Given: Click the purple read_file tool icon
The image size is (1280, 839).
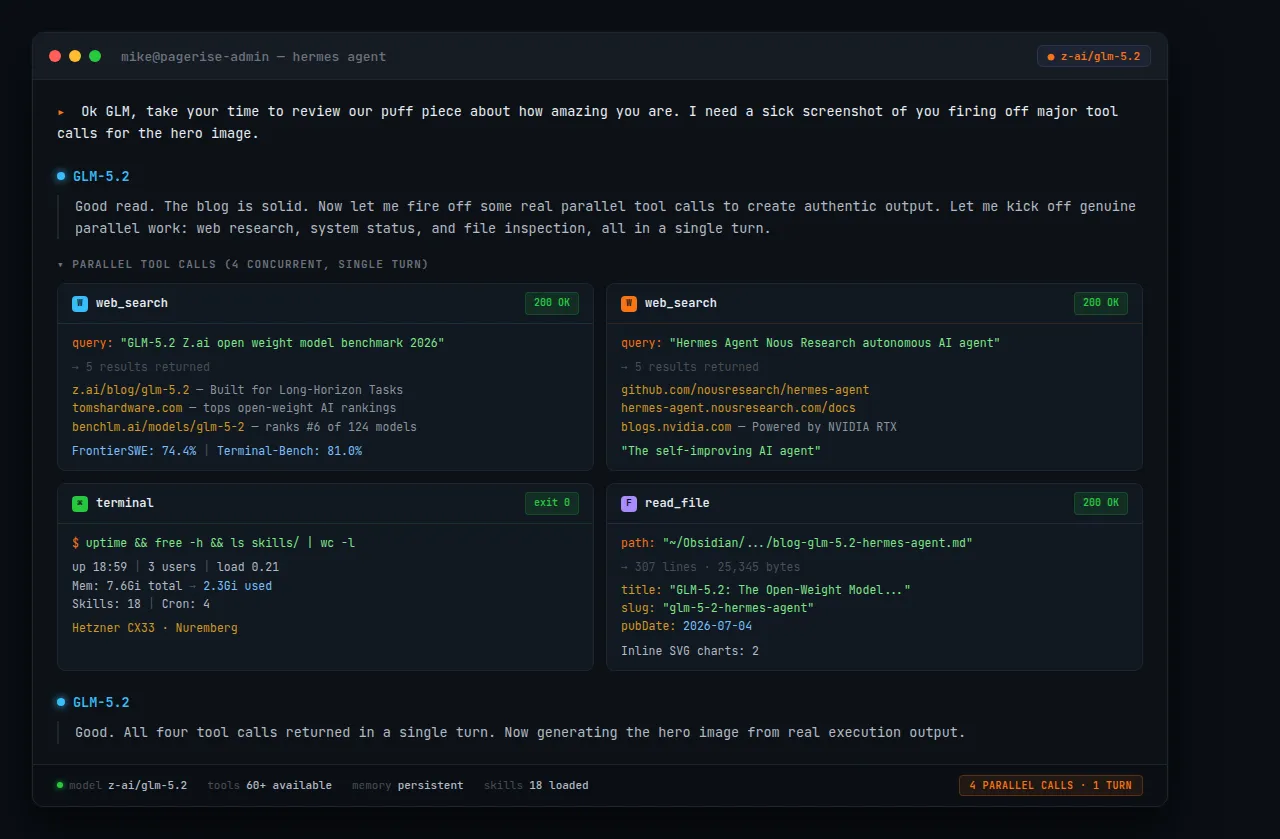Looking at the screenshot, I should coord(629,503).
